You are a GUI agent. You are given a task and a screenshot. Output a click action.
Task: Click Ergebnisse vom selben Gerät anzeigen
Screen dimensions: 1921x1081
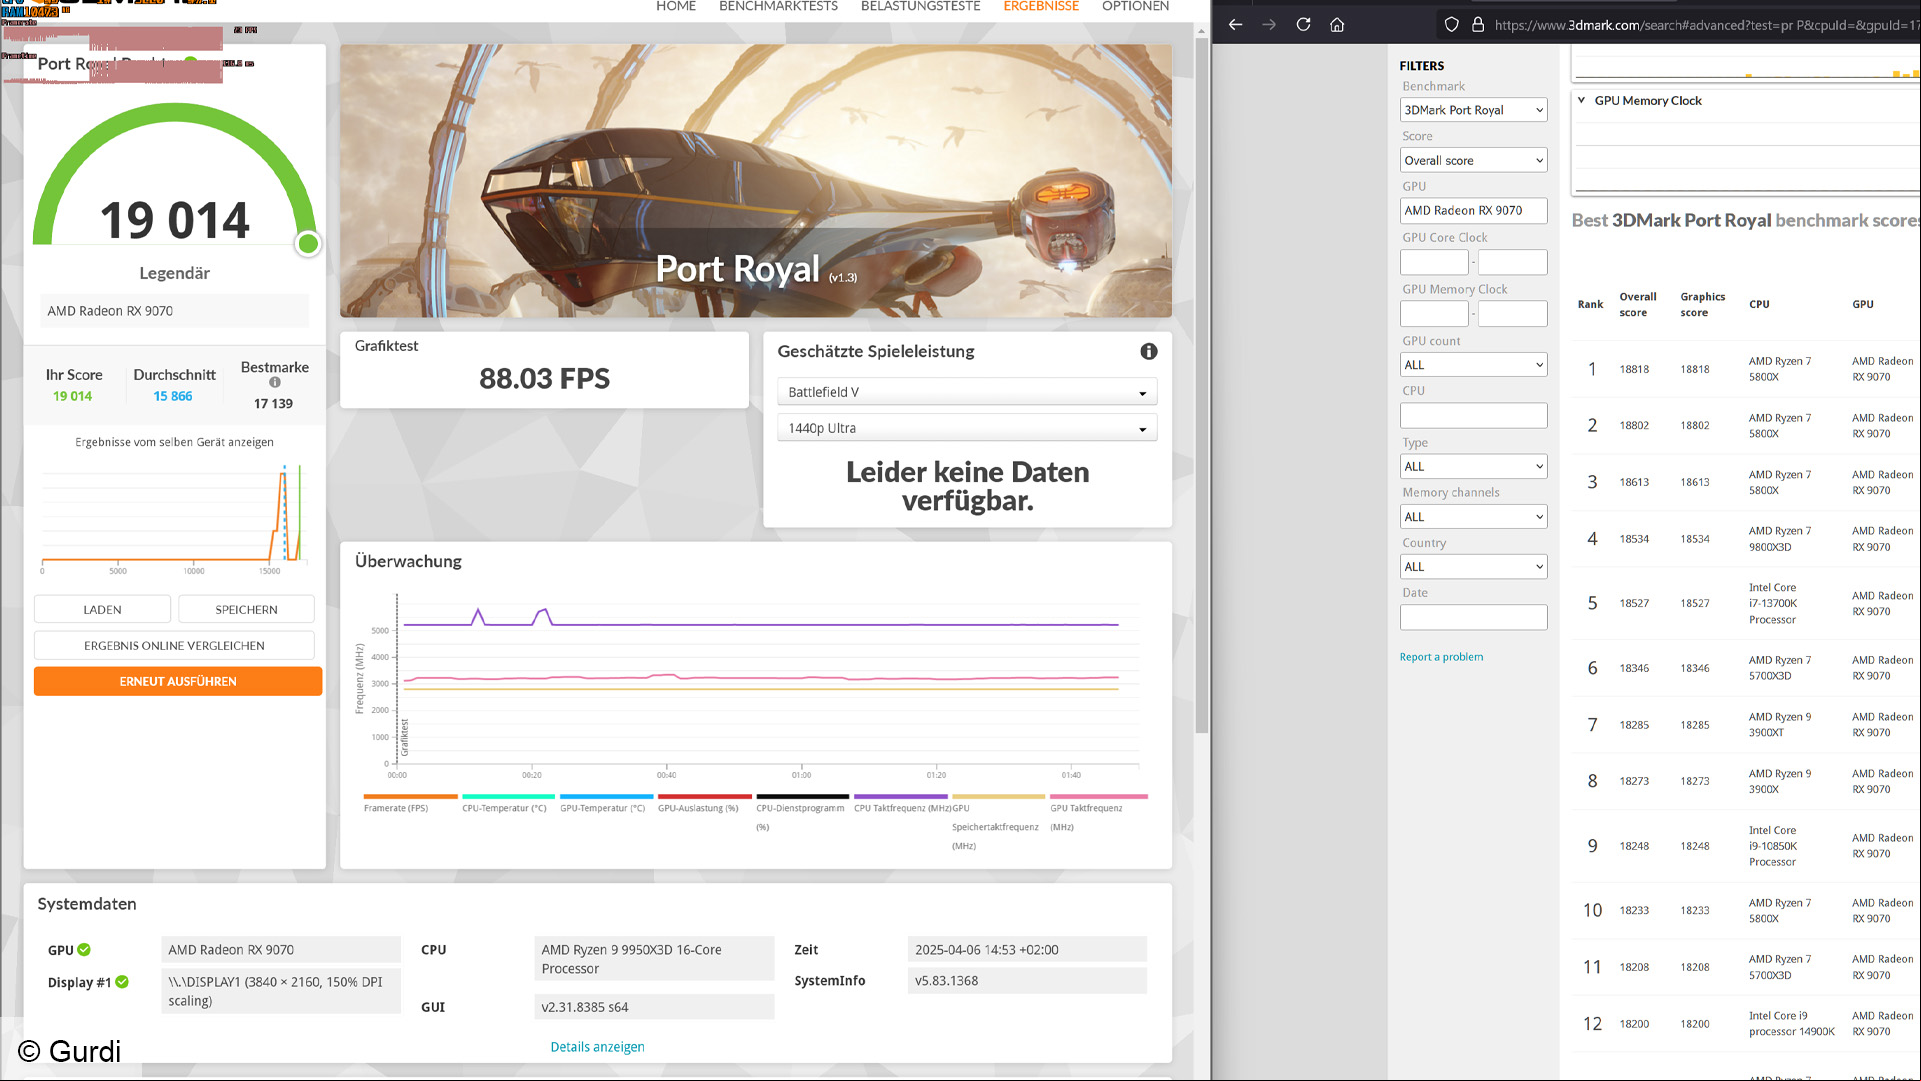click(x=174, y=442)
